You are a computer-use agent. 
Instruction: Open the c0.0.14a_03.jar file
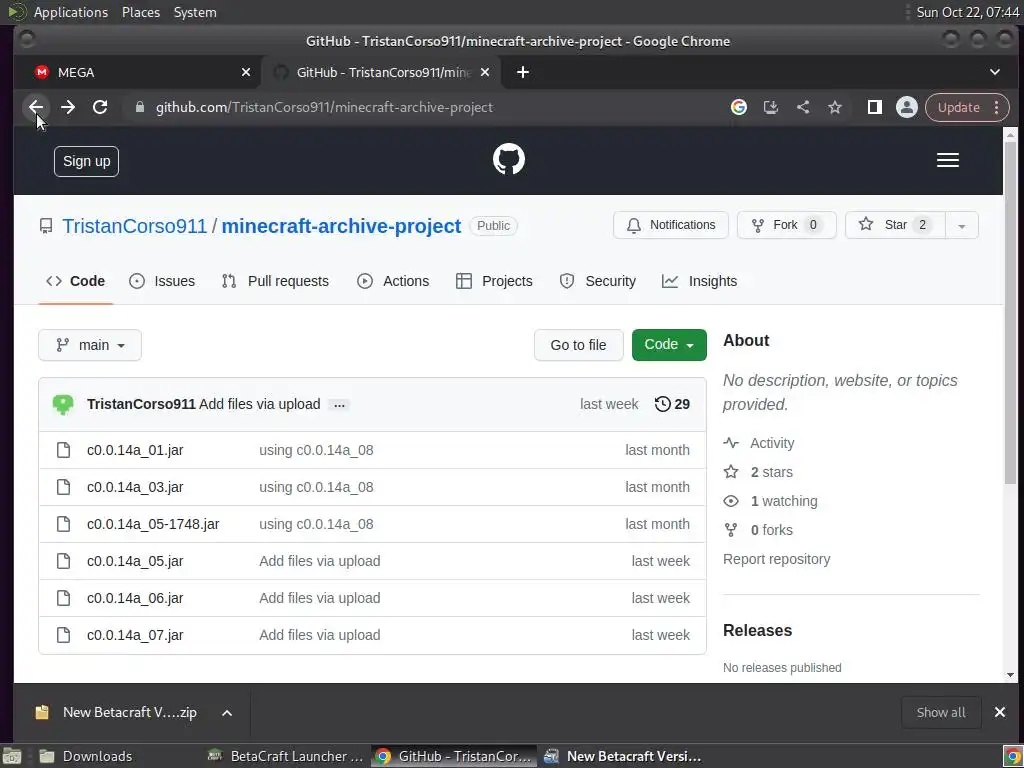coord(135,487)
